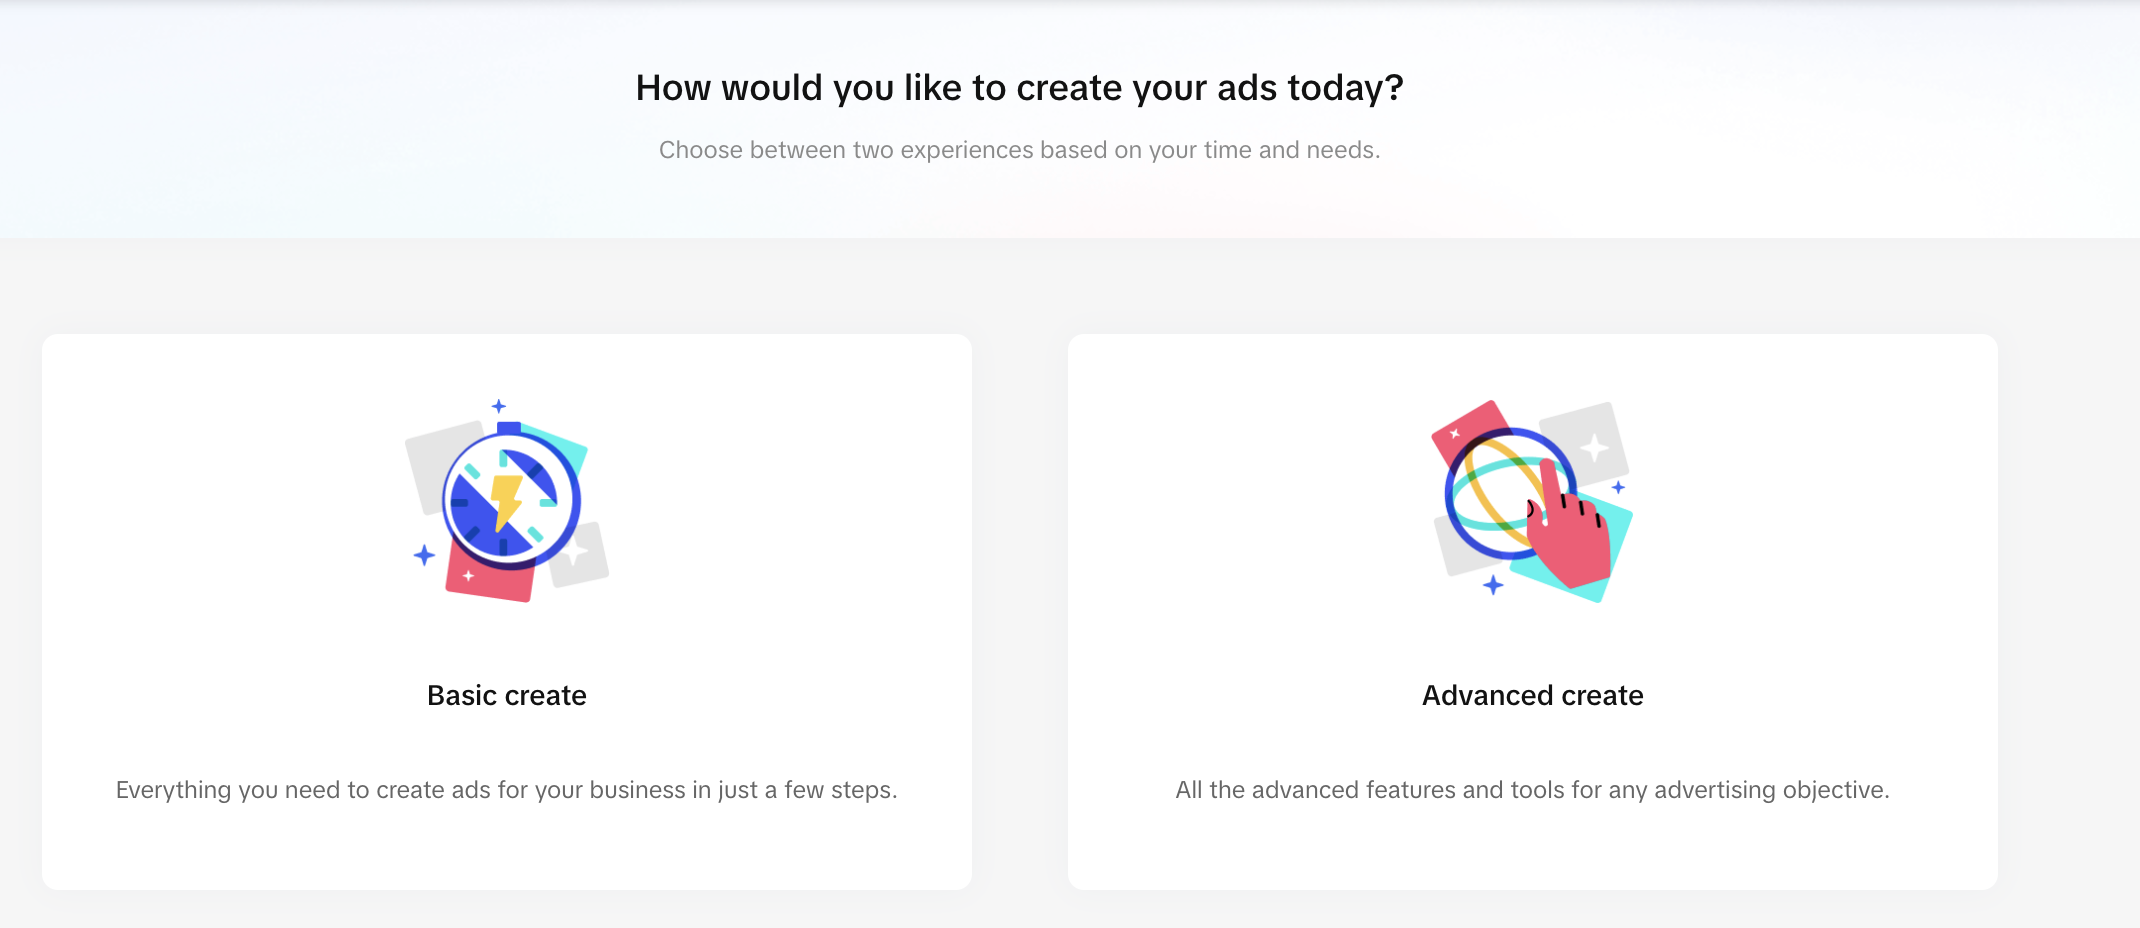Click the blue sparkle above the stopwatch
This screenshot has width=2140, height=928.
[499, 406]
